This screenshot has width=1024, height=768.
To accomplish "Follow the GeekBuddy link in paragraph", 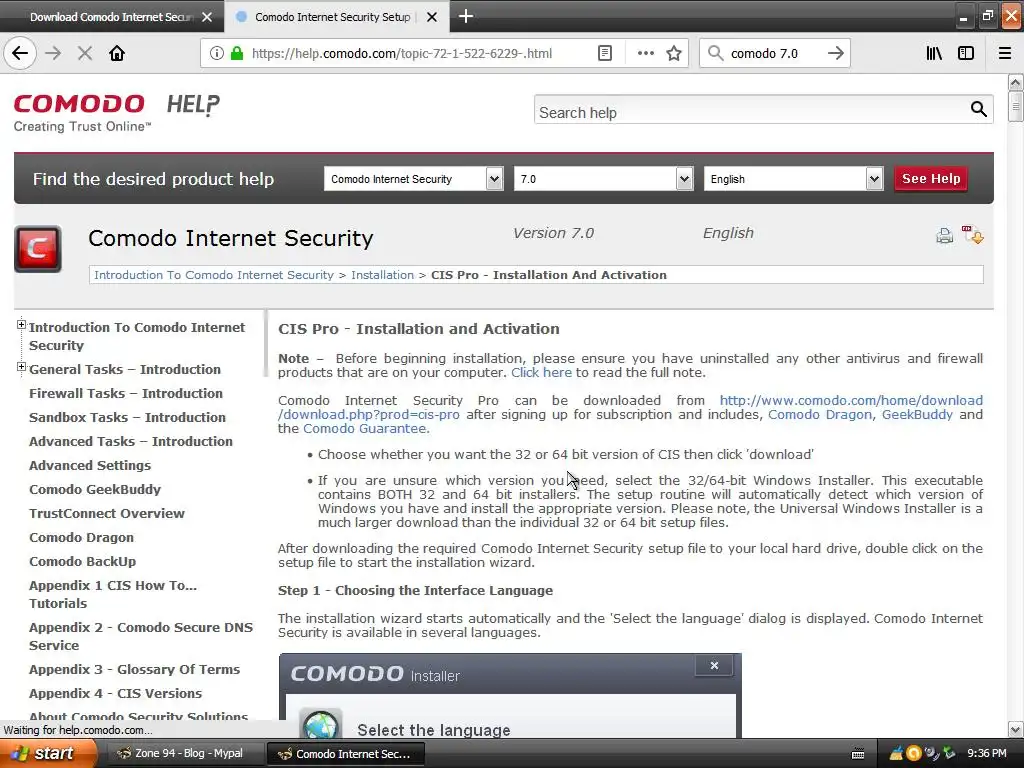I will [917, 415].
